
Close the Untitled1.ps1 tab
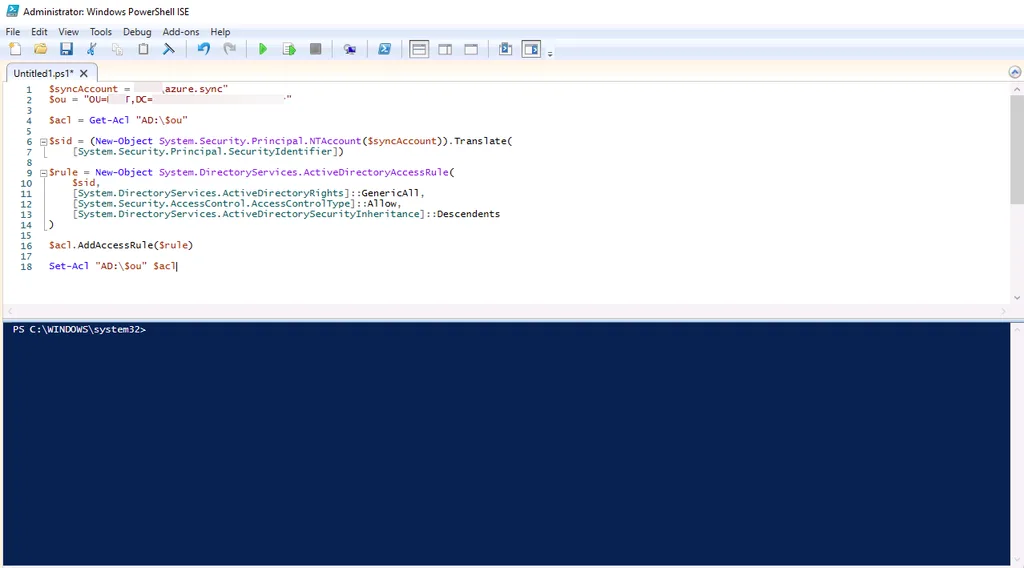84,73
